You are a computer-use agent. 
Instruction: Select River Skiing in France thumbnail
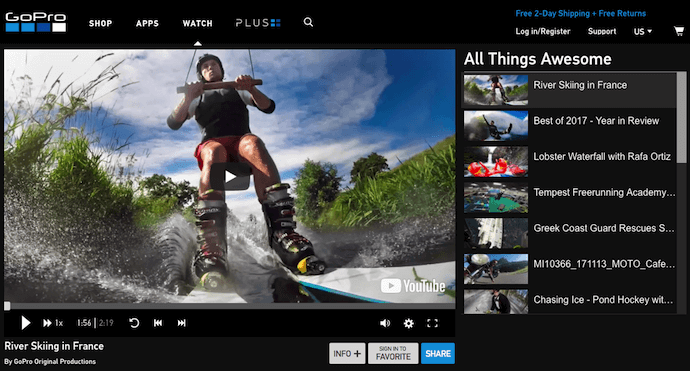[x=496, y=90]
